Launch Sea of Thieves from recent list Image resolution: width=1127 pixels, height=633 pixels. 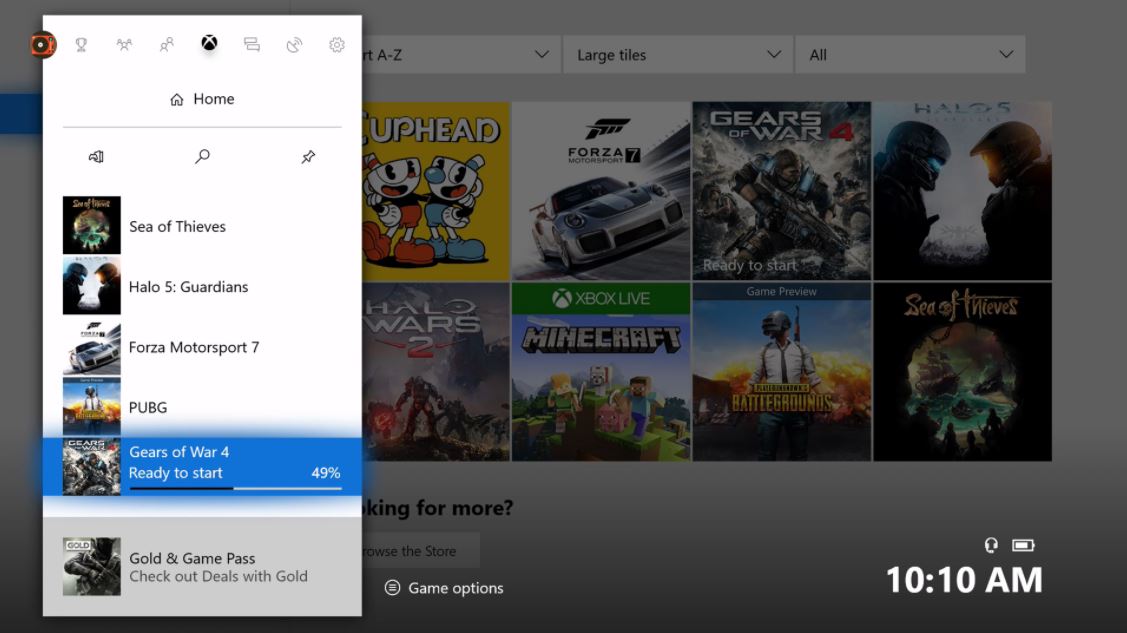202,226
